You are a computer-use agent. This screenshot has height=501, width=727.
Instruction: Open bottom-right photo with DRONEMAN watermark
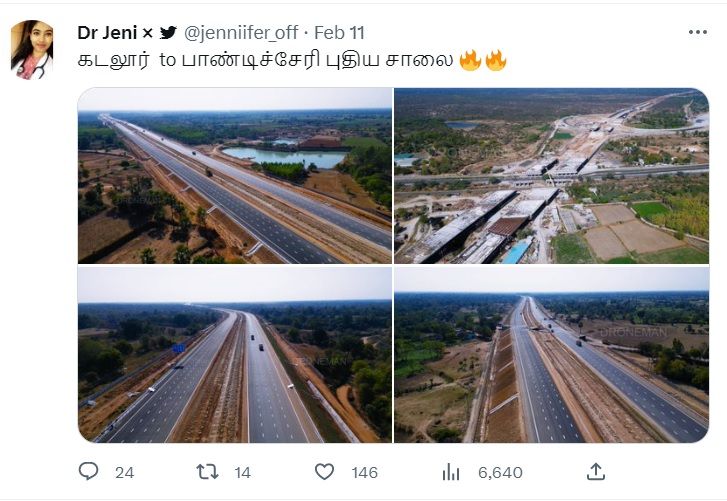(551, 355)
